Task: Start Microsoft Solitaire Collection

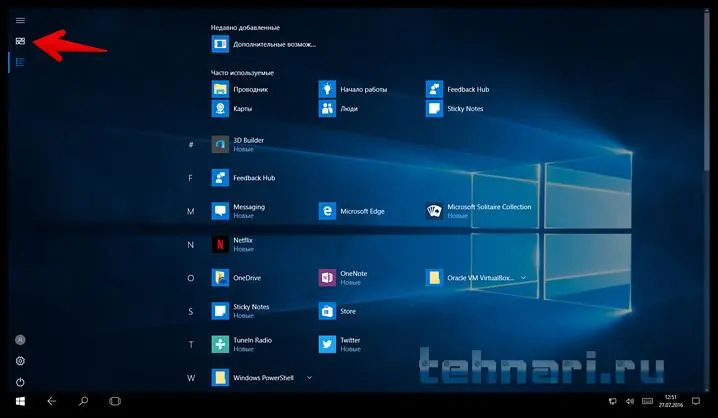Action: [x=479, y=211]
